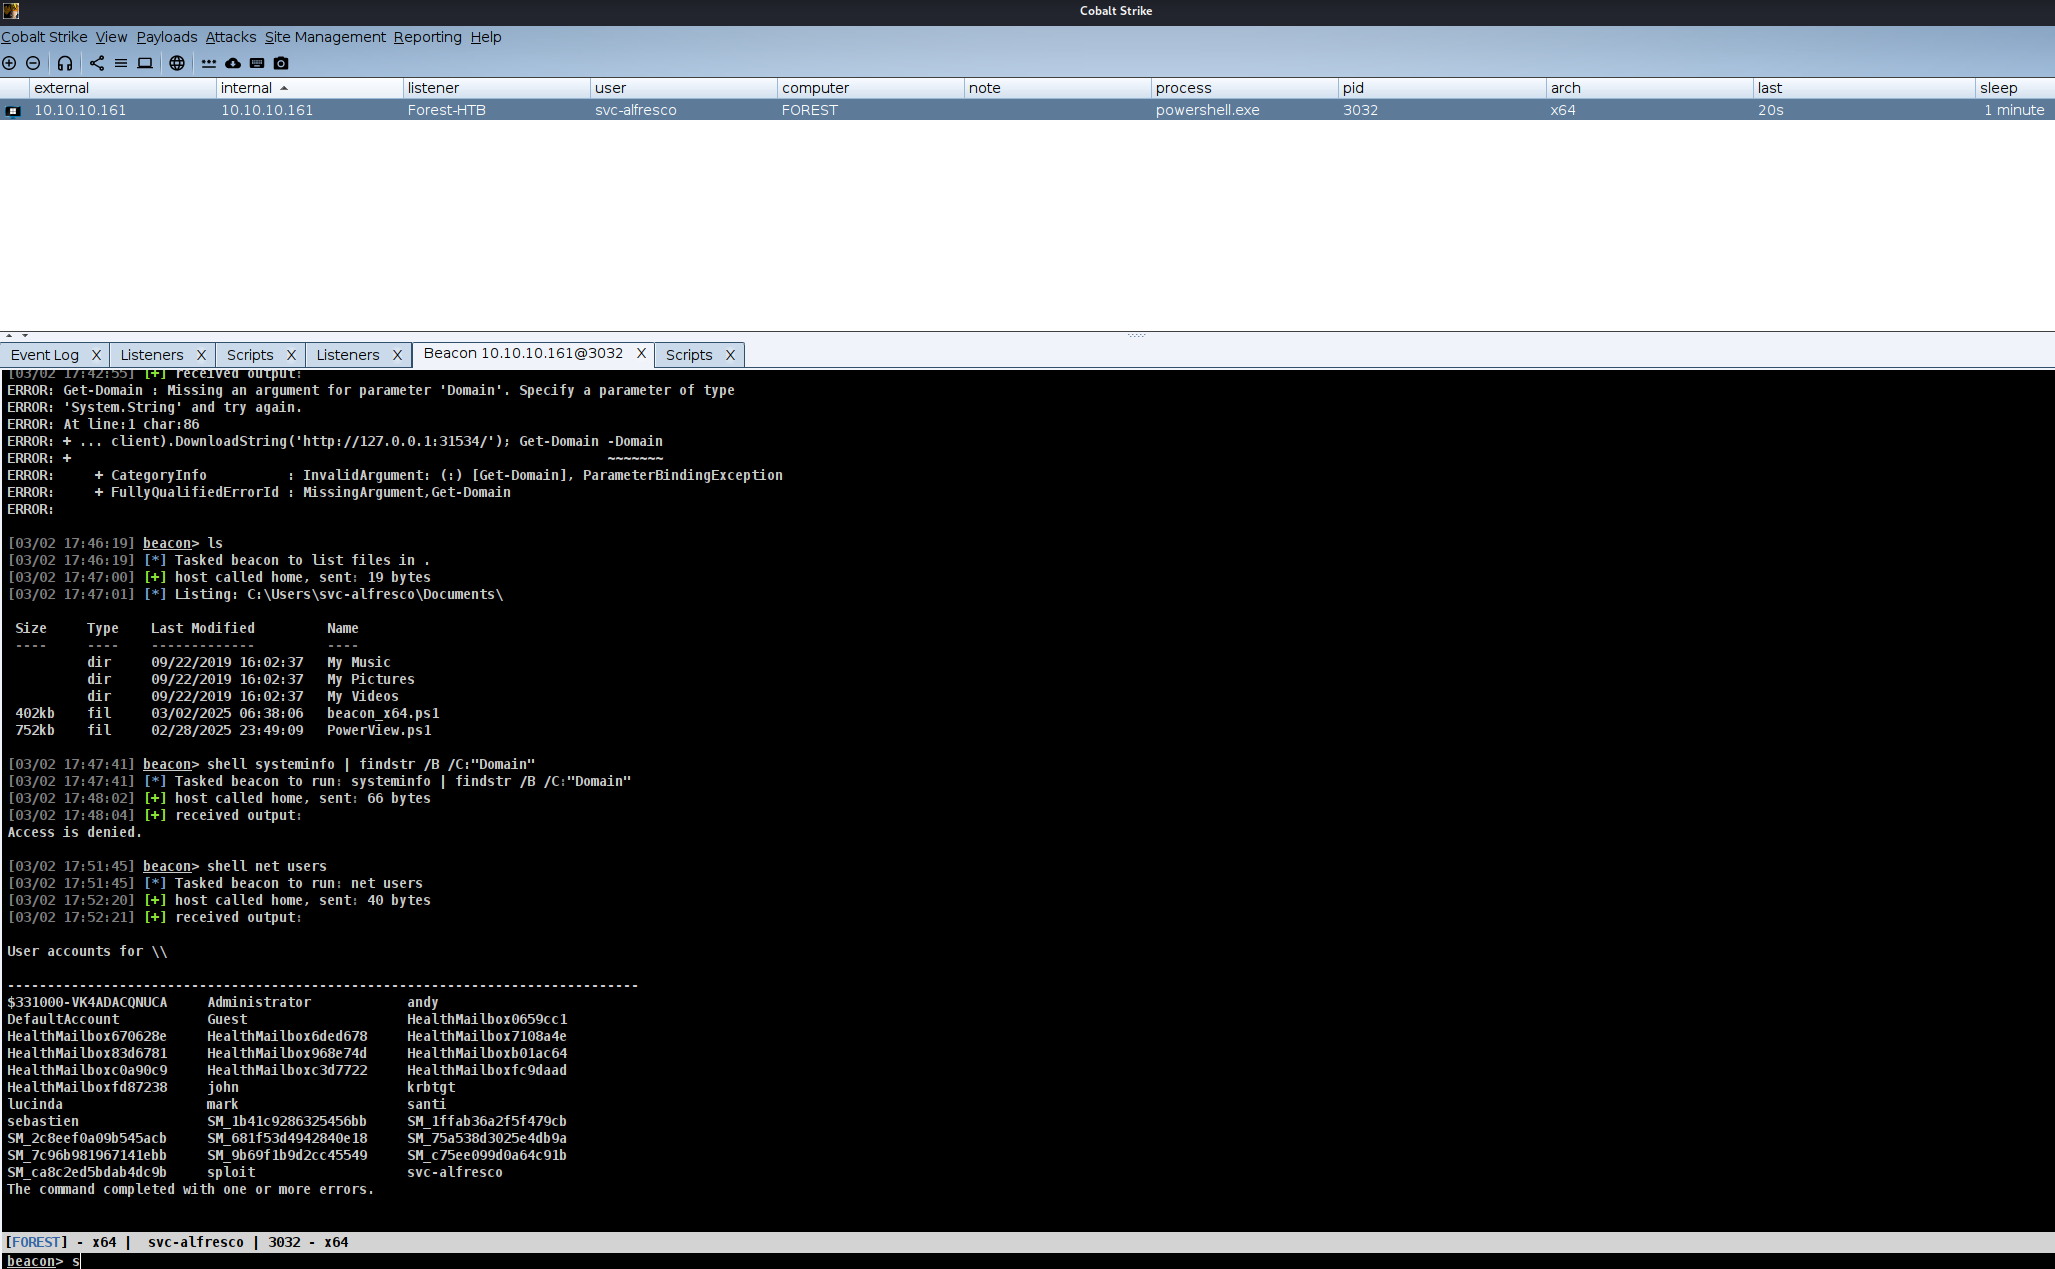
Task: Switch to session table view icon
Action: (121, 63)
